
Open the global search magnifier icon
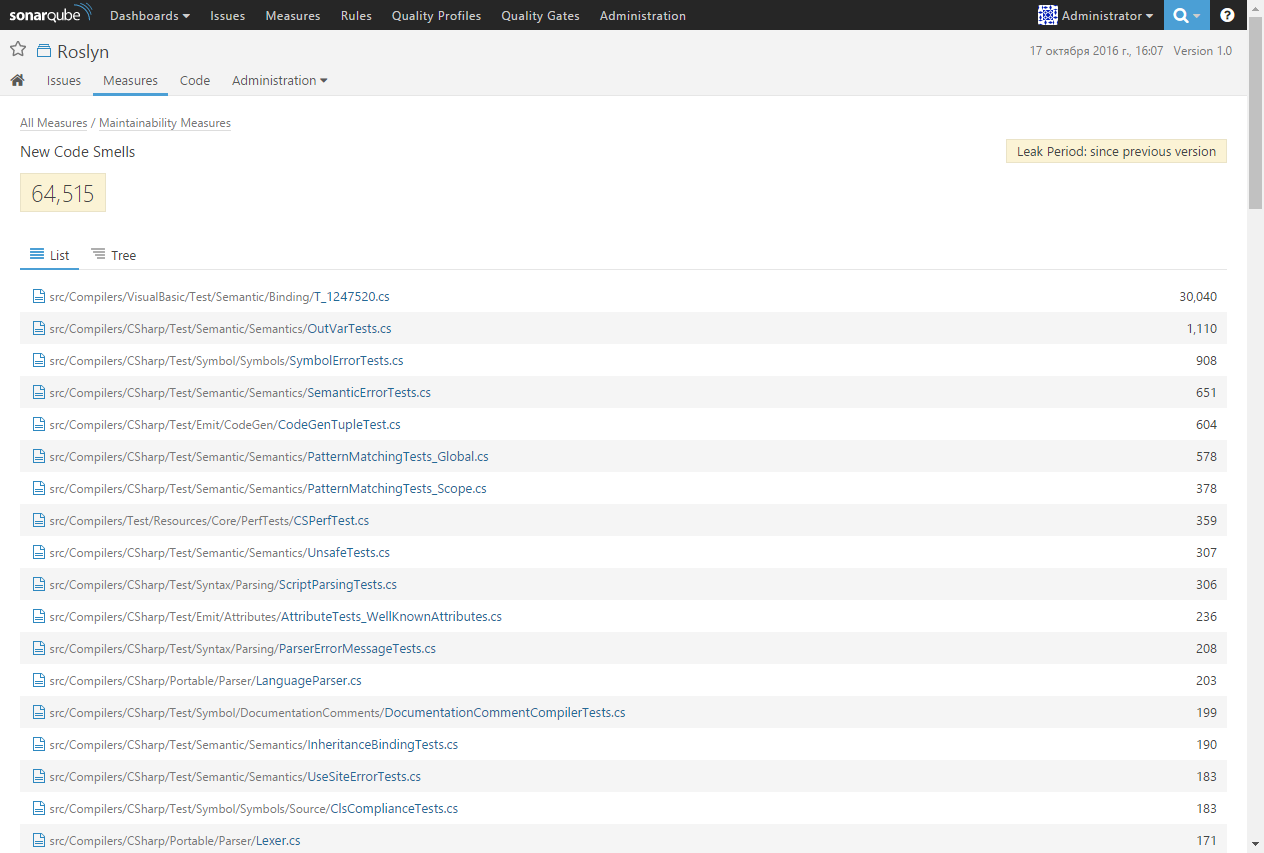[1181, 15]
